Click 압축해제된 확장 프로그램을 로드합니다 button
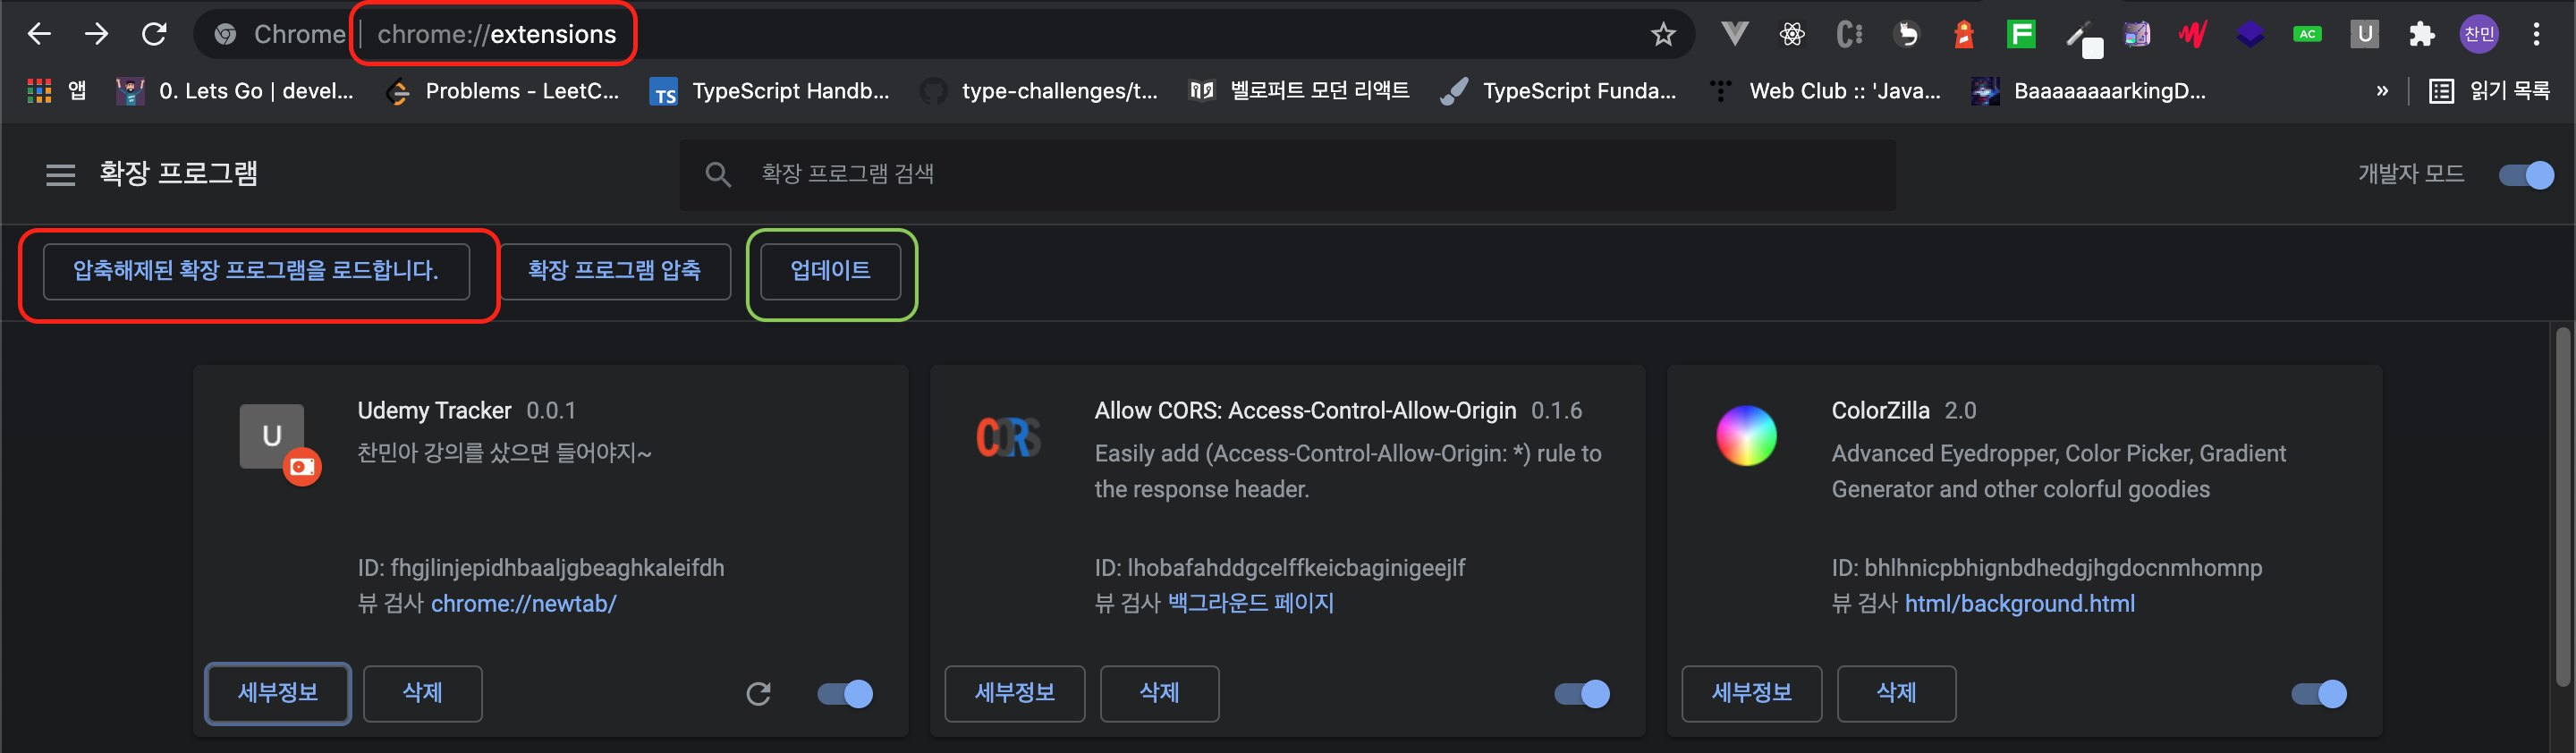 256,271
